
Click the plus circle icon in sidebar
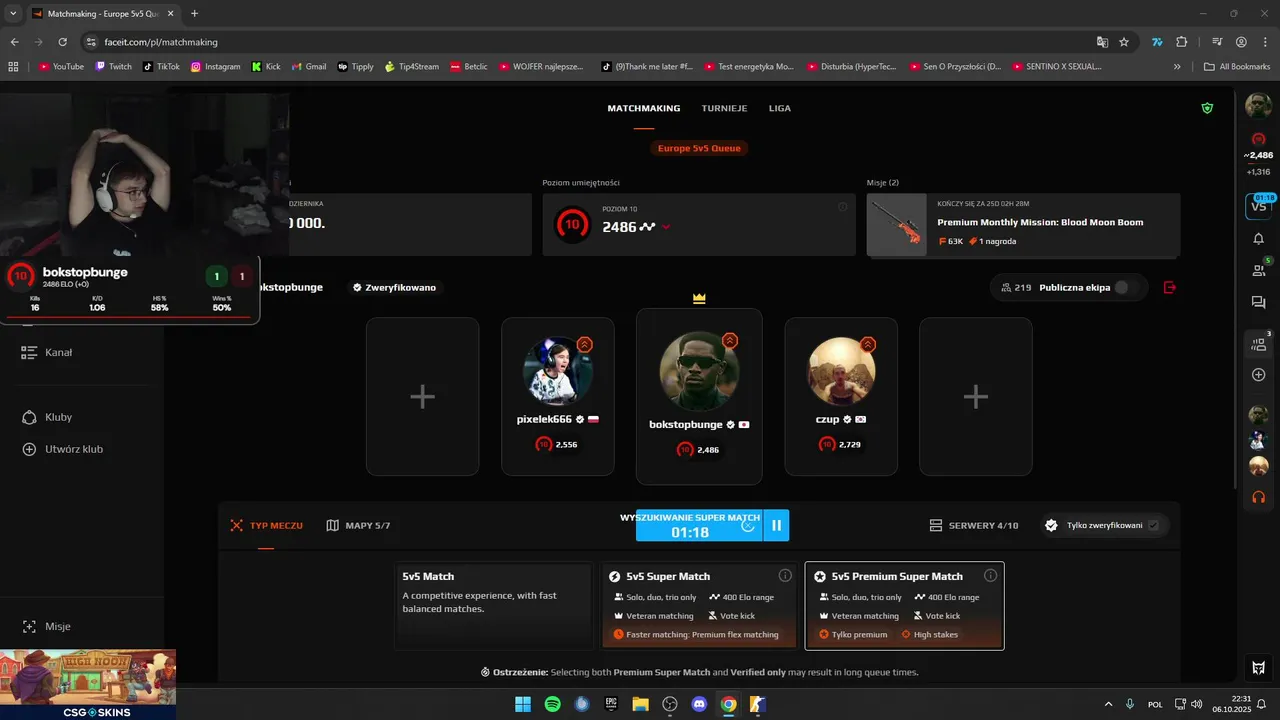[1258, 374]
